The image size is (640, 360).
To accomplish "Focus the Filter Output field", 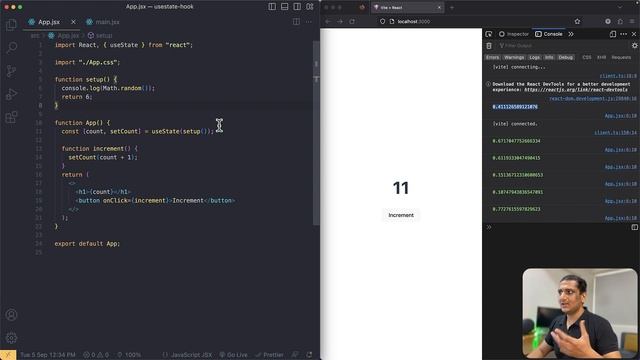I will [563, 46].
